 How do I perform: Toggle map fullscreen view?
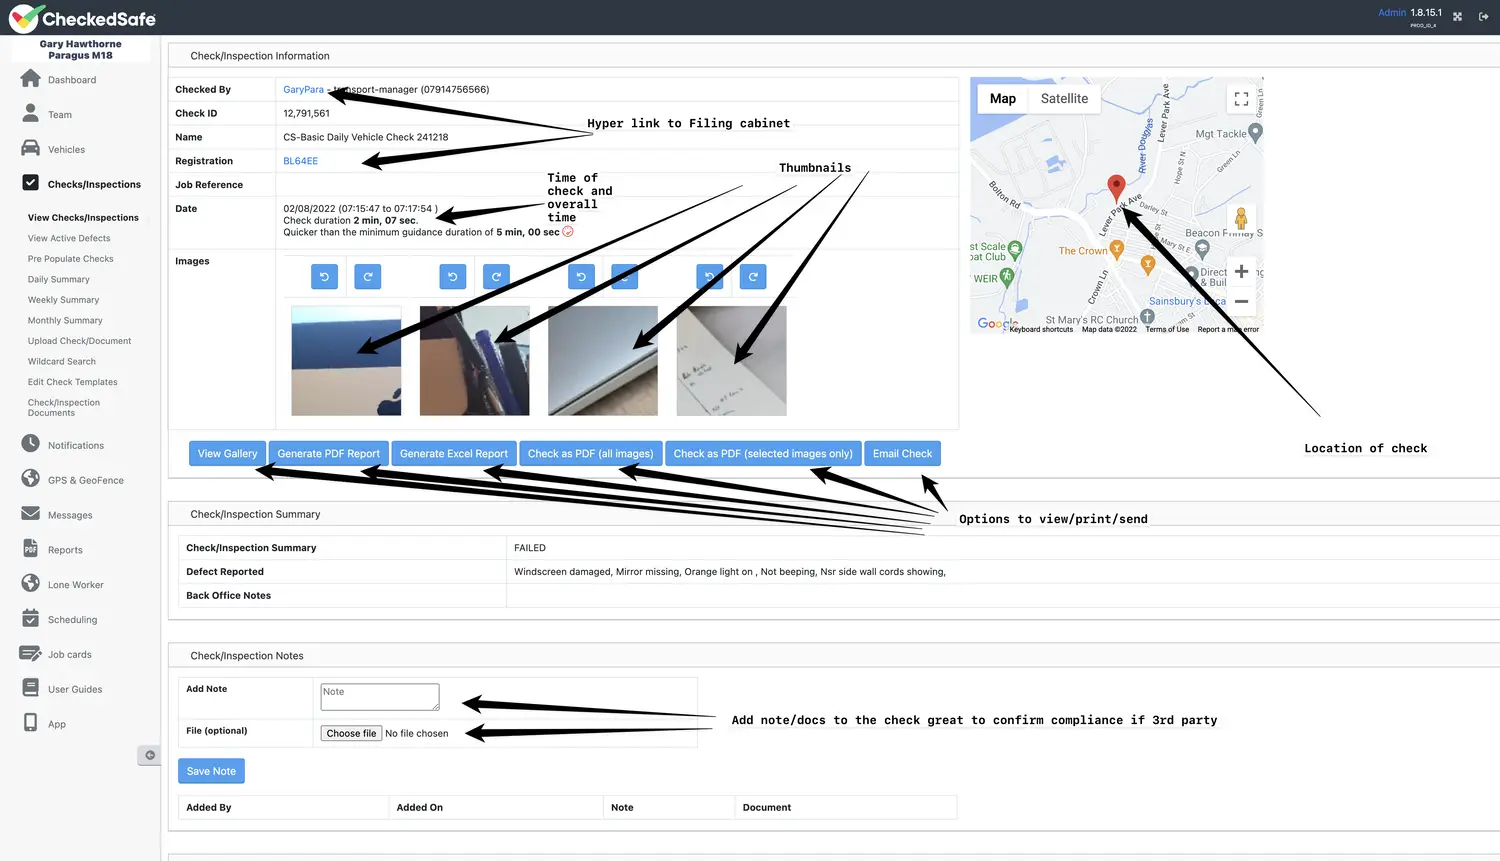point(1241,99)
